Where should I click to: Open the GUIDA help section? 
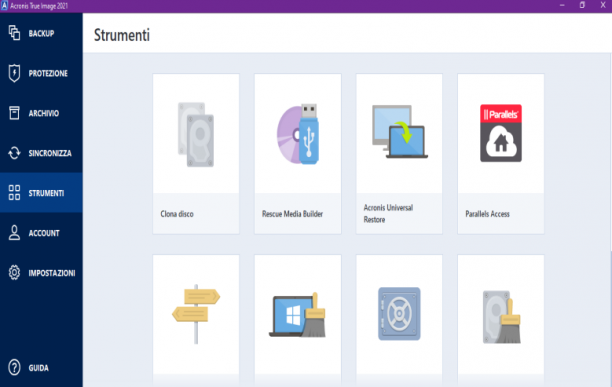point(41,368)
